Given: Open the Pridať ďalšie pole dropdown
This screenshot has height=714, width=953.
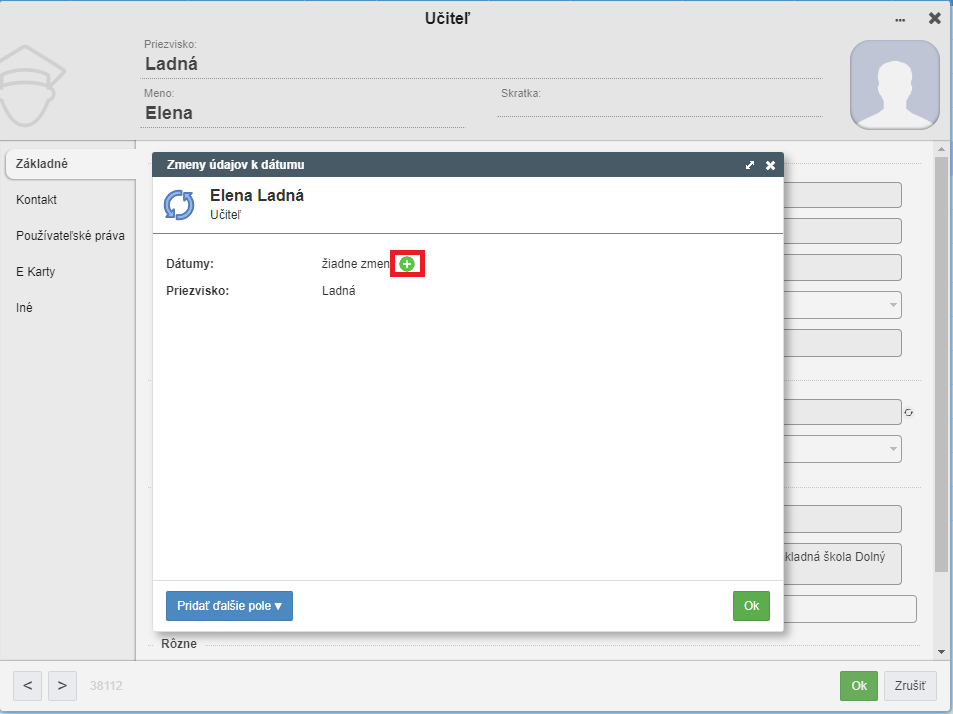Looking at the screenshot, I should click(229, 606).
